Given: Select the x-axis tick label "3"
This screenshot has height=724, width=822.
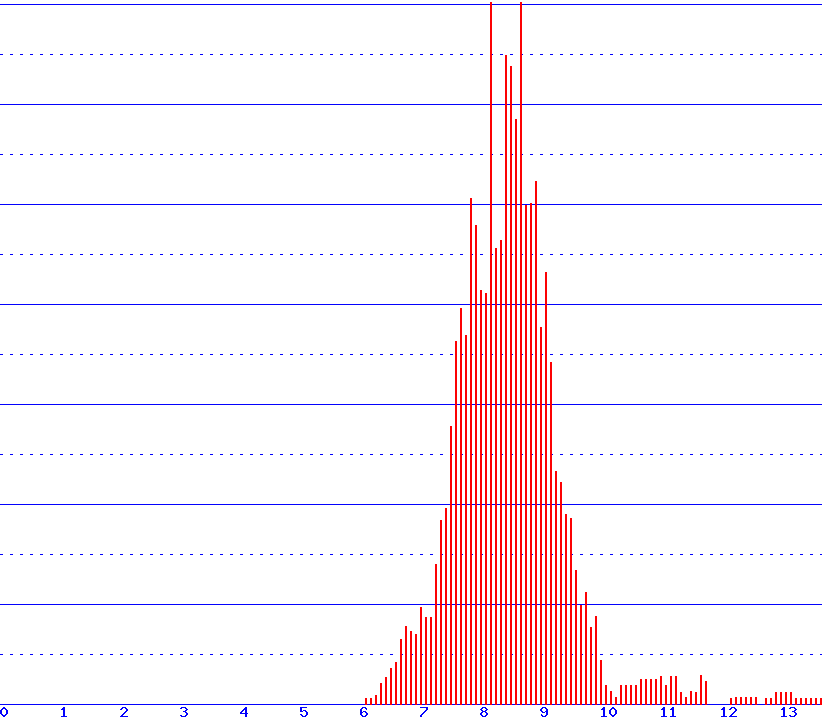Looking at the screenshot, I should (x=184, y=712).
